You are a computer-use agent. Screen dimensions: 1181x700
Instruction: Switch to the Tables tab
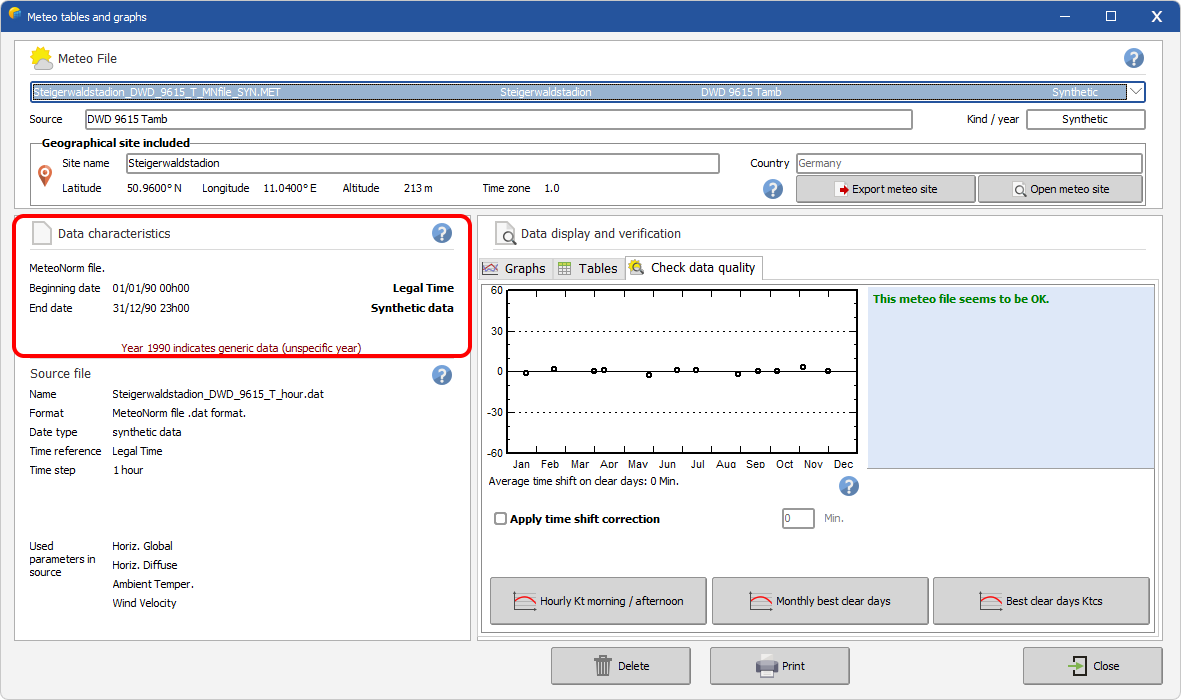pyautogui.click(x=588, y=268)
